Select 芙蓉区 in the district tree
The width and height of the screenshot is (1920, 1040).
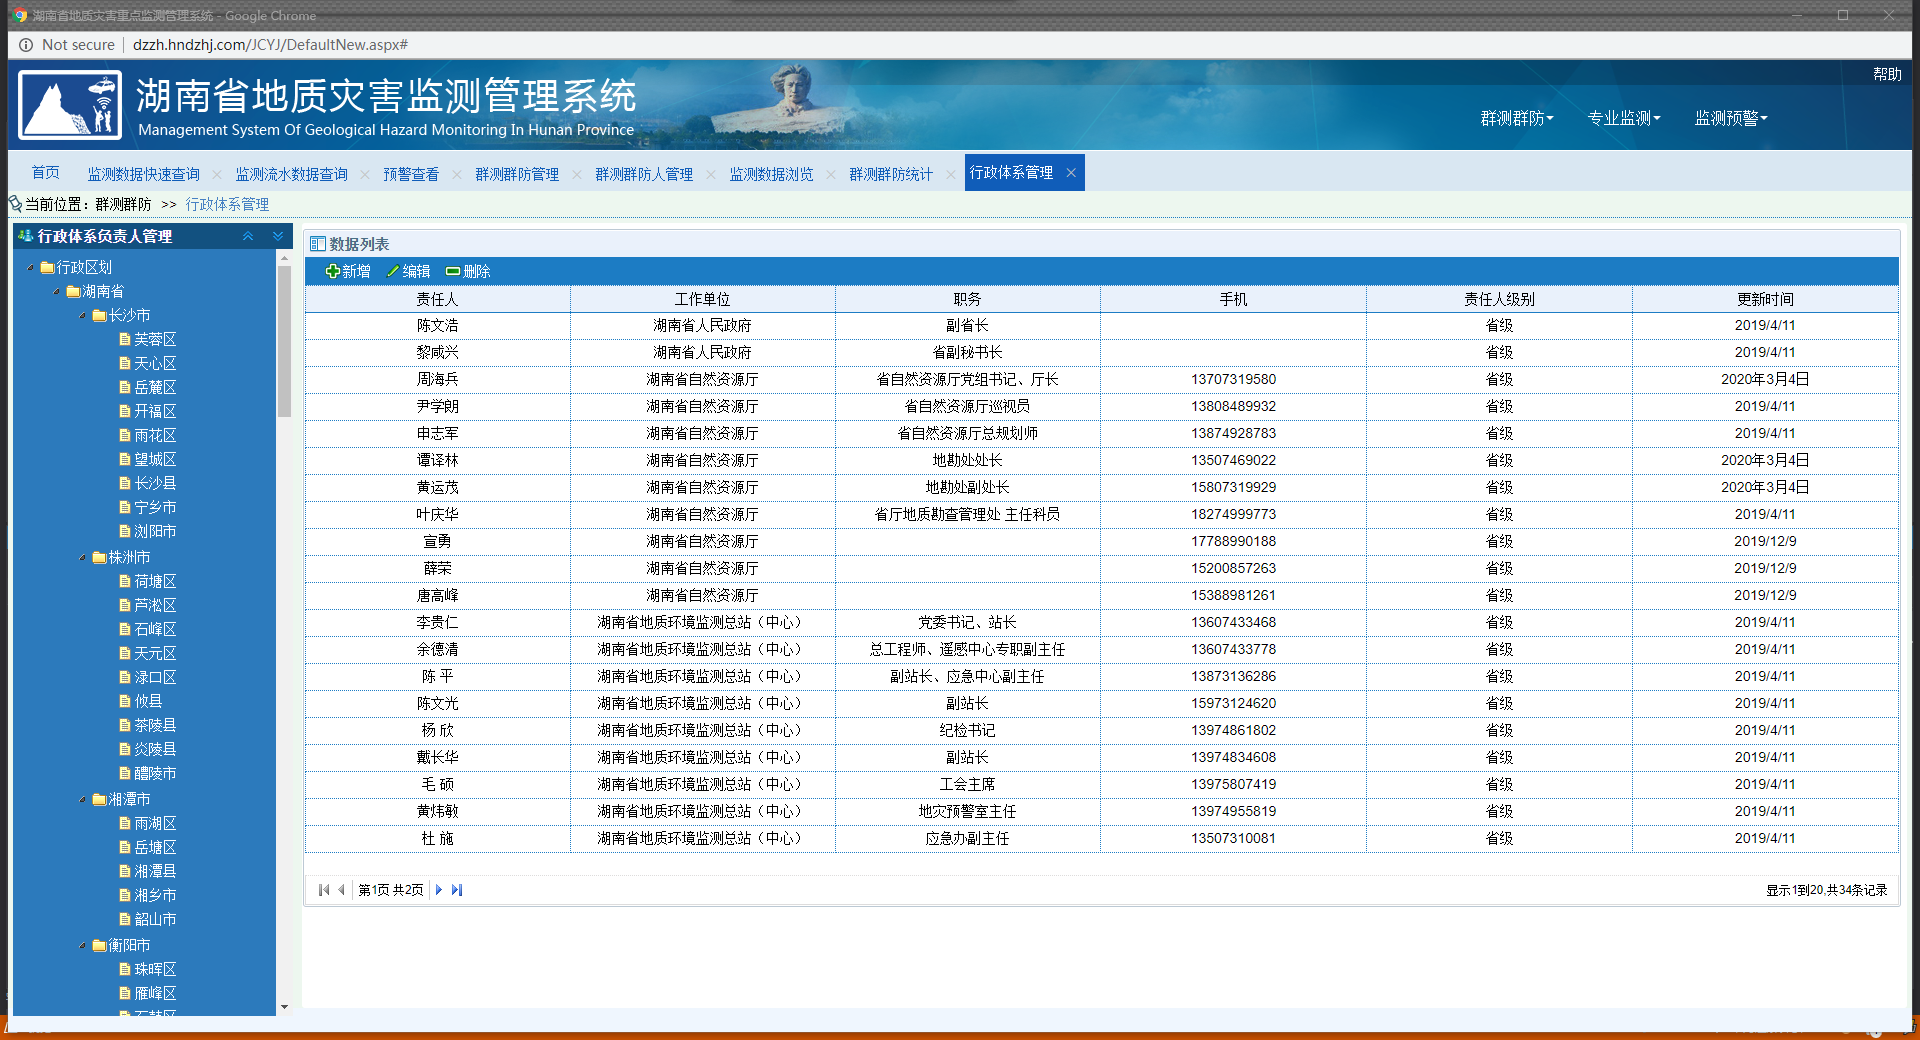[x=155, y=339]
